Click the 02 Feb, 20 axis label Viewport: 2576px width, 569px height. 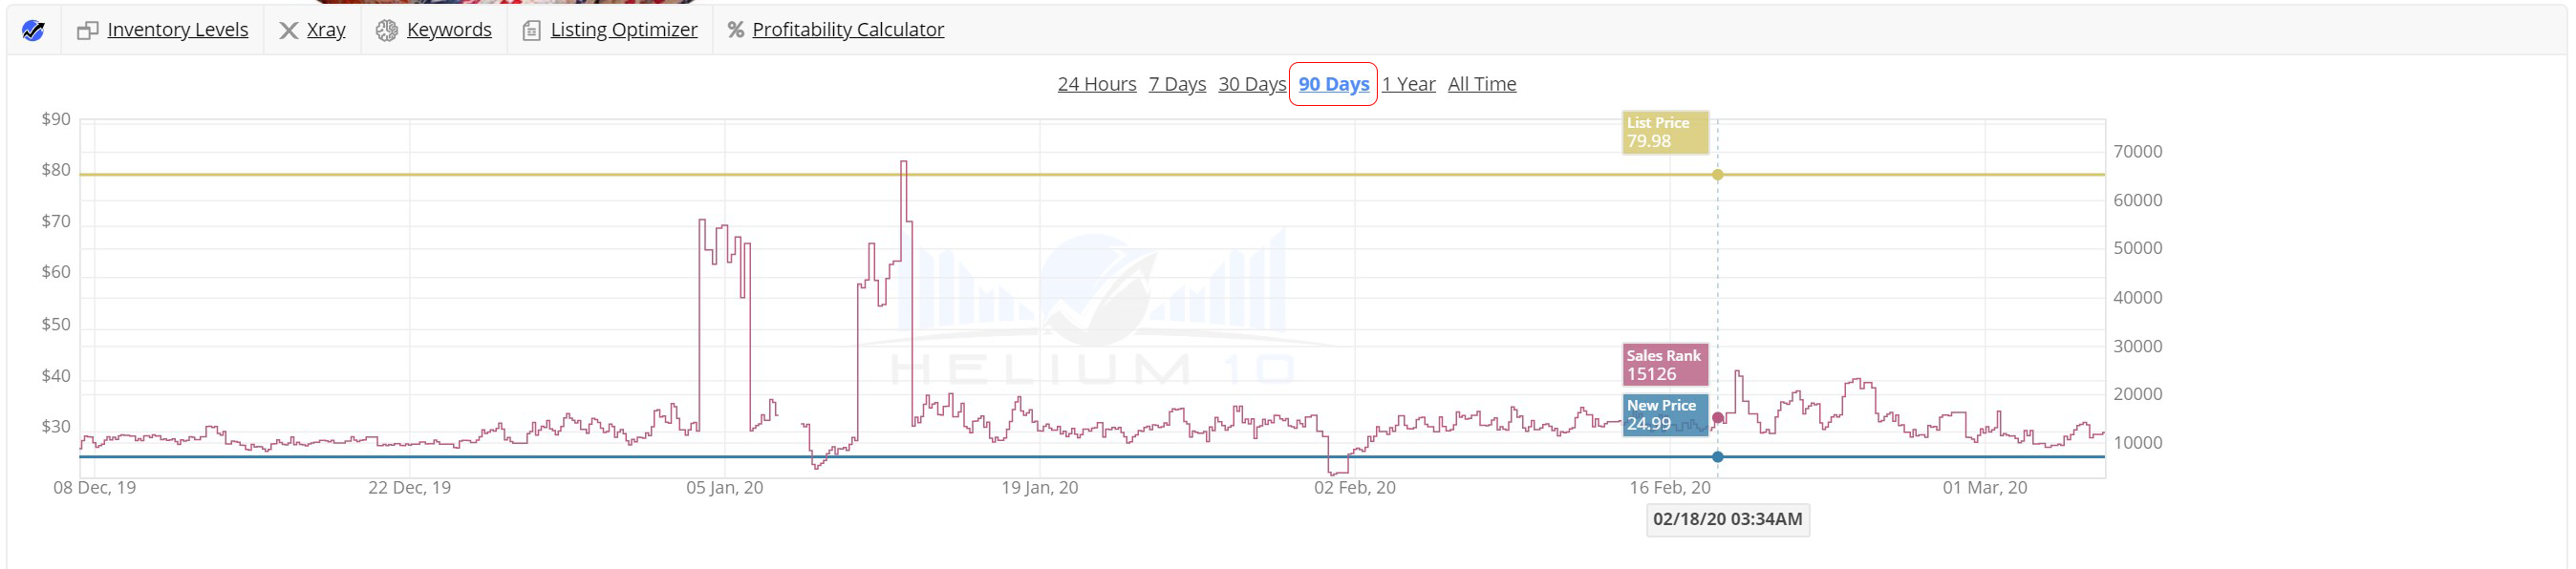point(1355,488)
